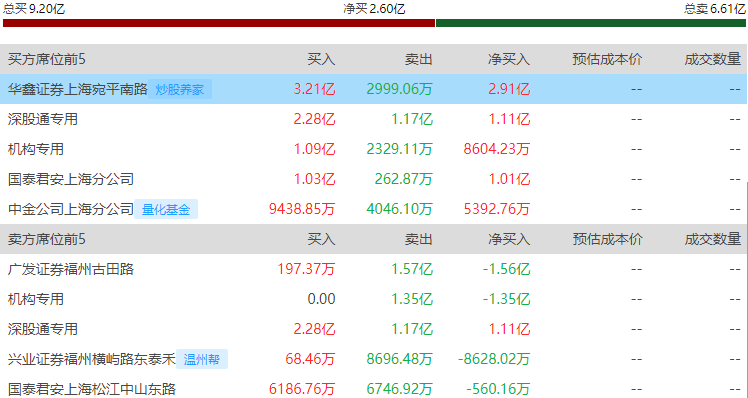Sort buyers by 净买入 column header
This screenshot has width=748, height=398.
pyautogui.click(x=509, y=59)
